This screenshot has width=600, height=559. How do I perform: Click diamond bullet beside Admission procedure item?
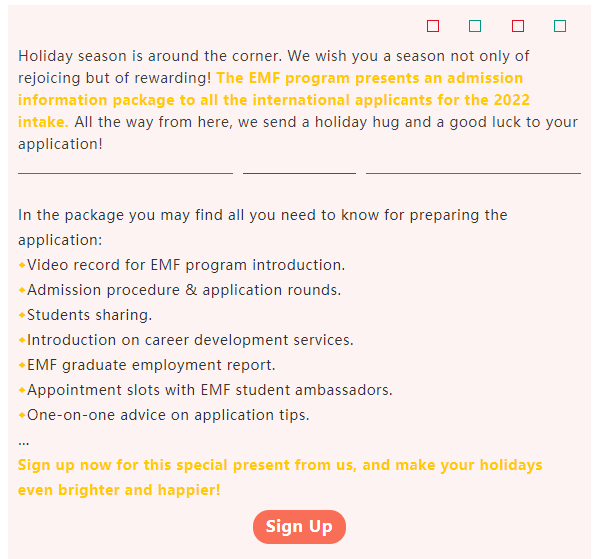tap(22, 291)
